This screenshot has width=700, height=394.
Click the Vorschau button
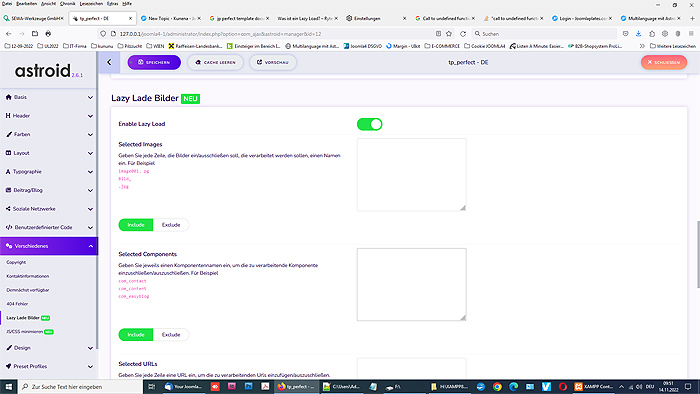point(272,62)
